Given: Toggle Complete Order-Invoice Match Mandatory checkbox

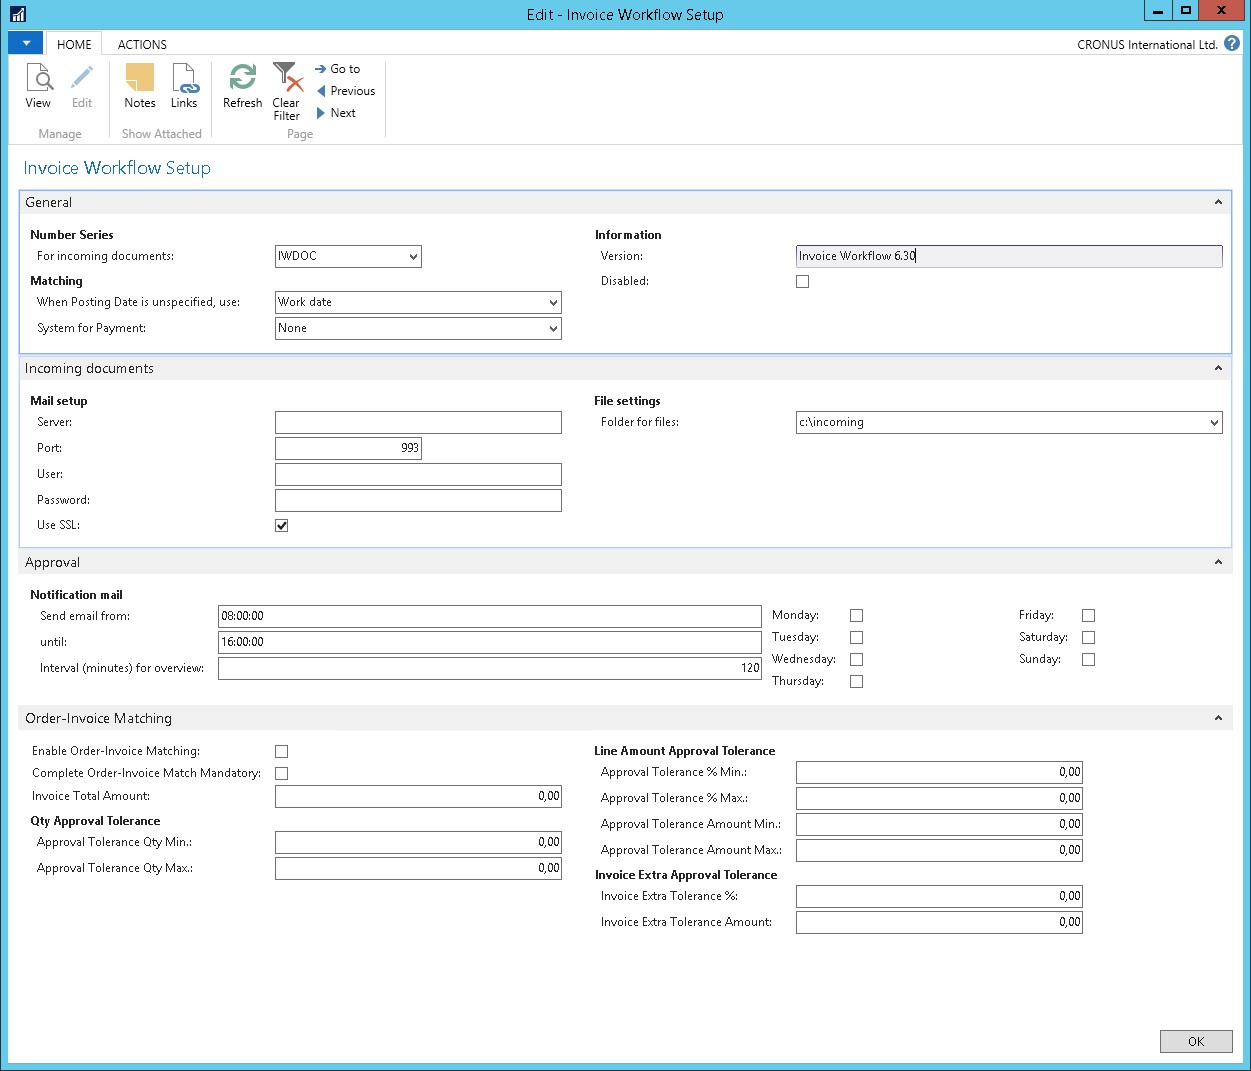Looking at the screenshot, I should (282, 774).
